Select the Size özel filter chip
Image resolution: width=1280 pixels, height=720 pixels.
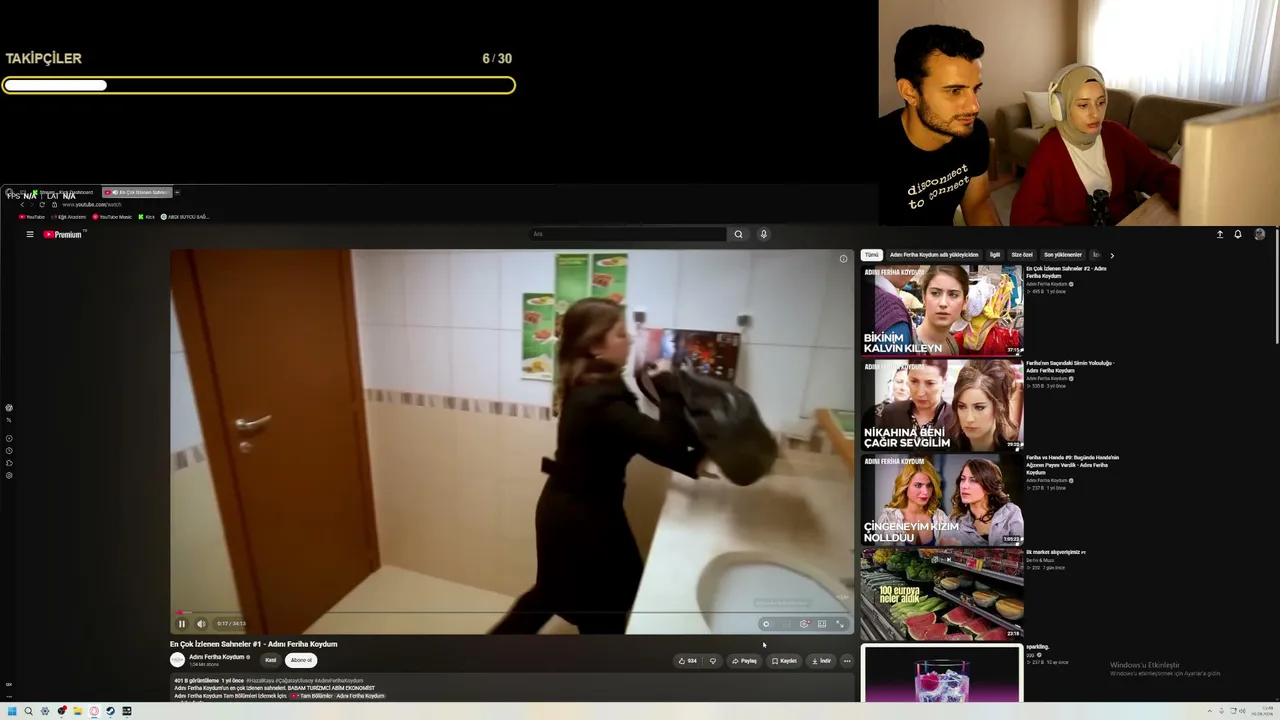coord(1022,255)
